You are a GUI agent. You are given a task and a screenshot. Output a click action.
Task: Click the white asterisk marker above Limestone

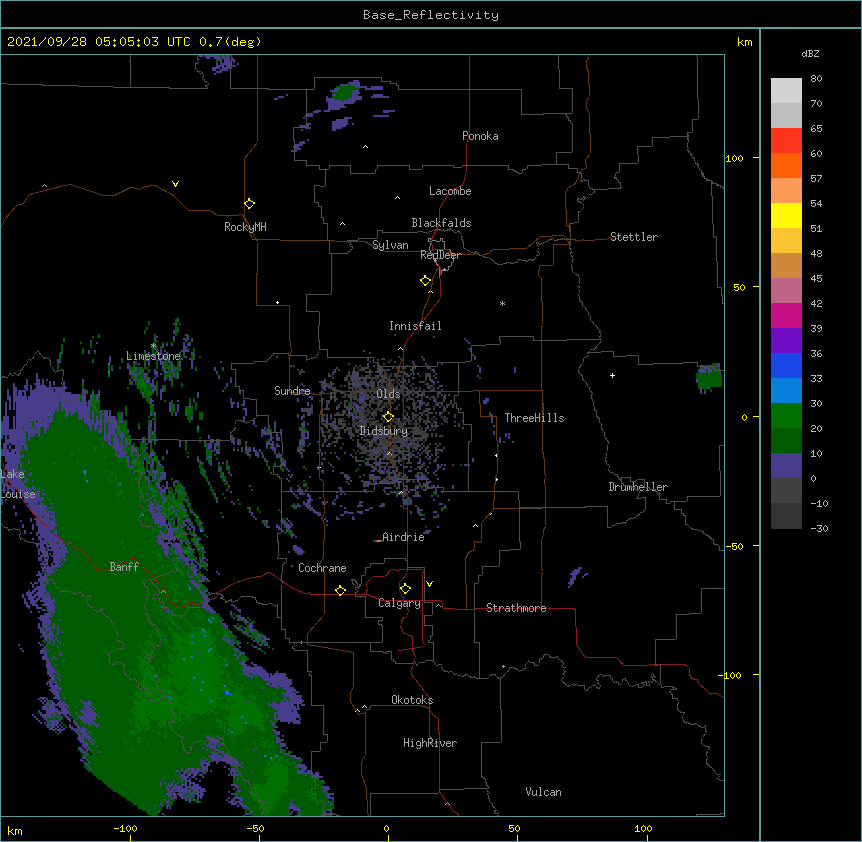tap(153, 346)
